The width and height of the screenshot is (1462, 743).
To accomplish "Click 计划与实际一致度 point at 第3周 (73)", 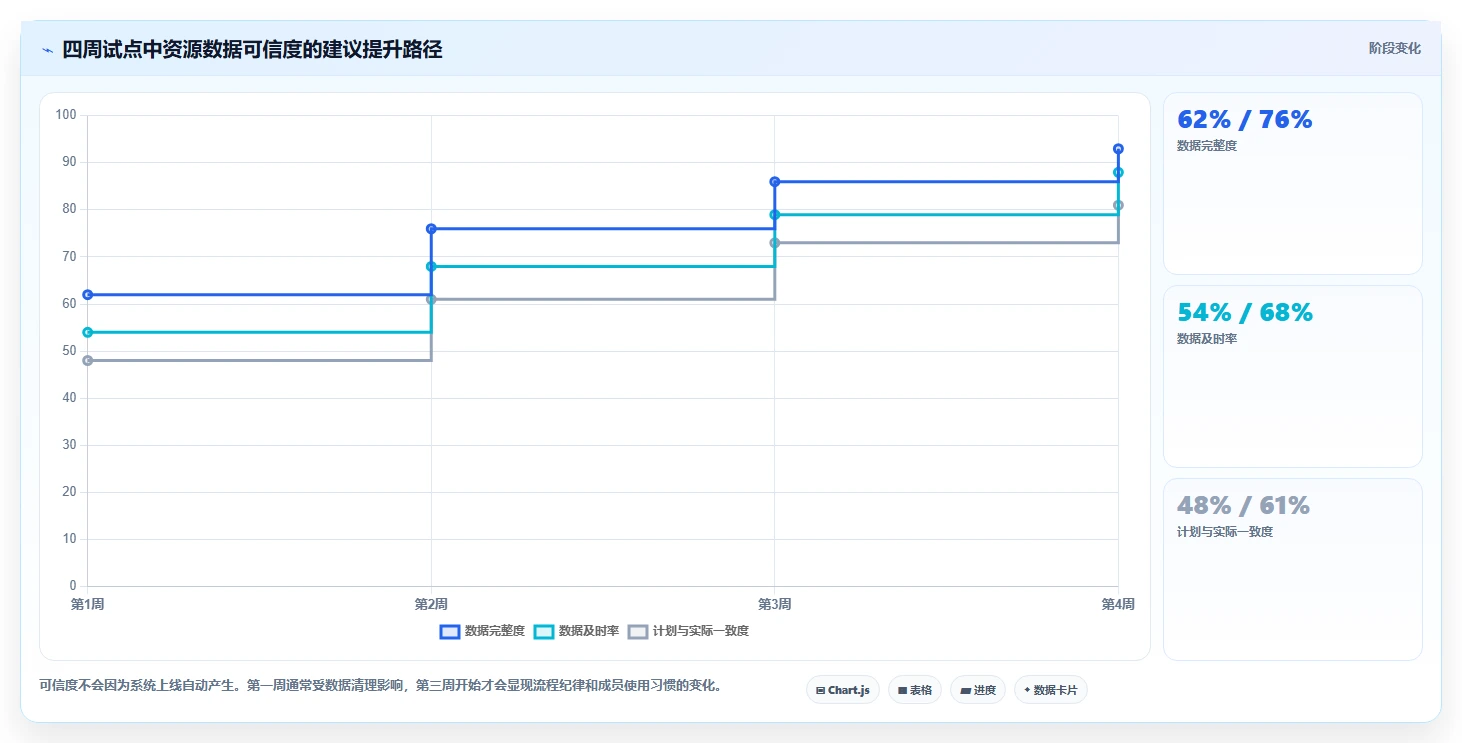I will pos(775,243).
